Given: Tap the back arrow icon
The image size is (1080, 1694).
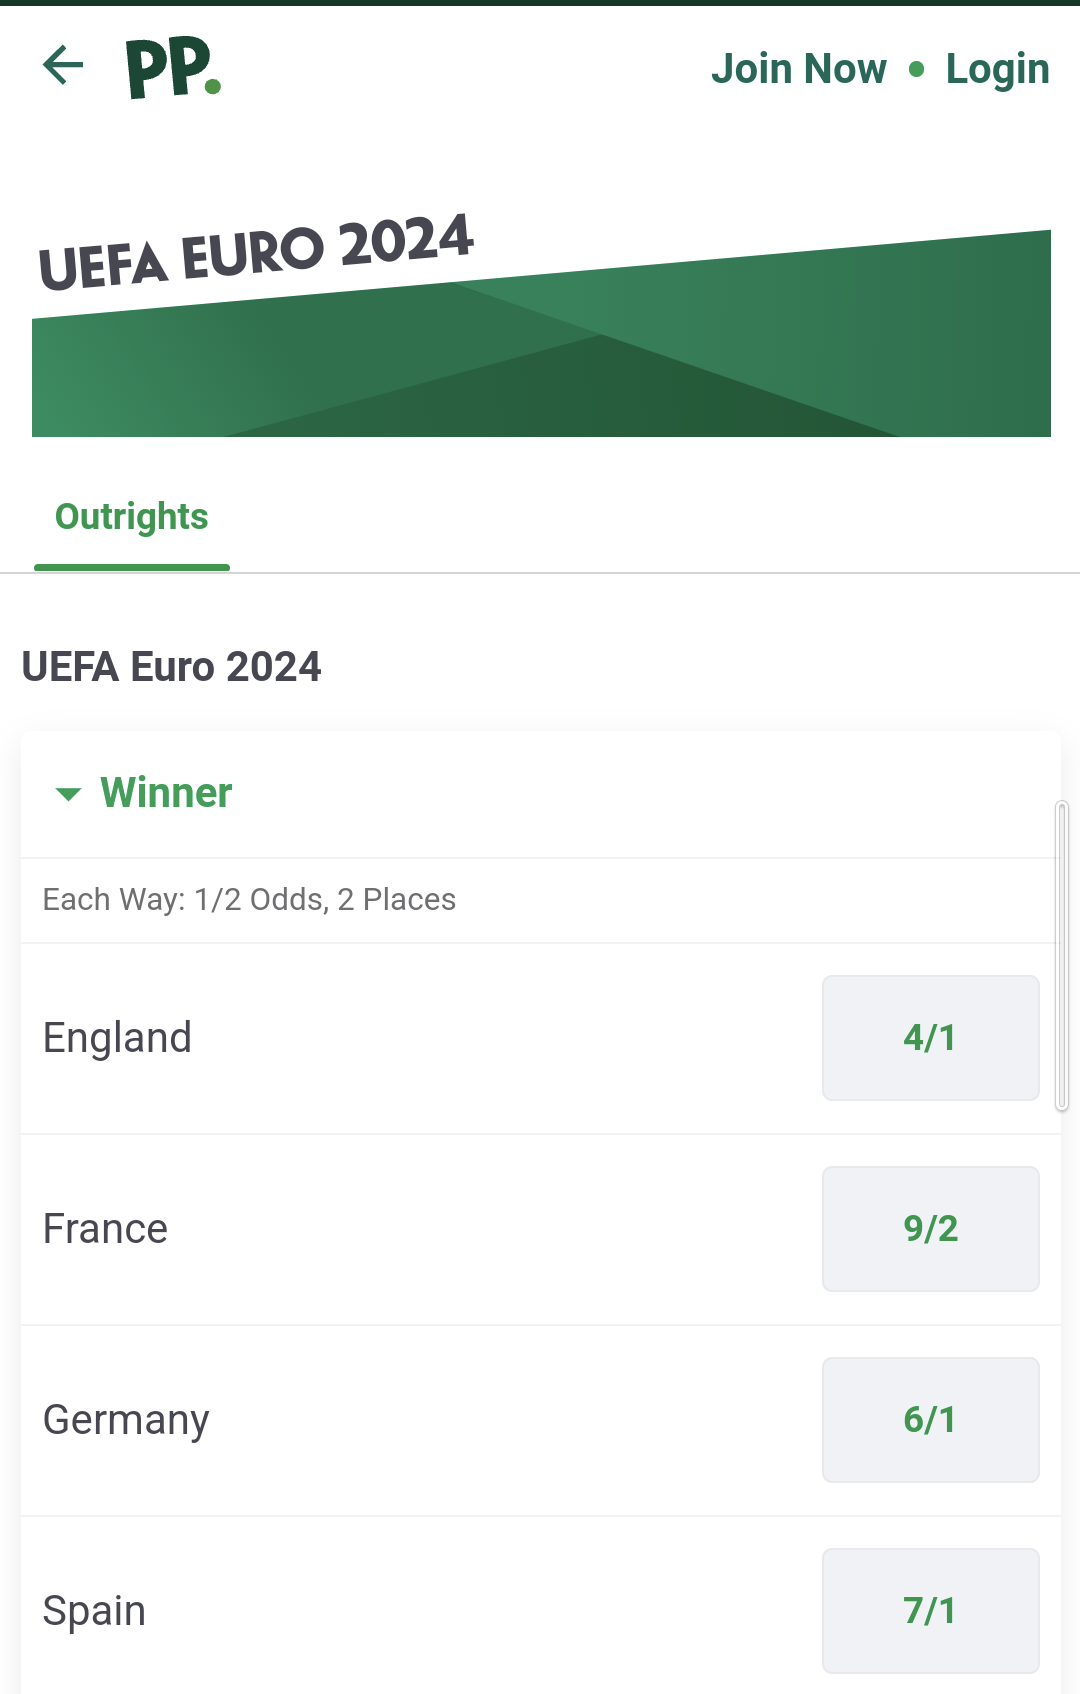Looking at the screenshot, I should click(x=63, y=66).
